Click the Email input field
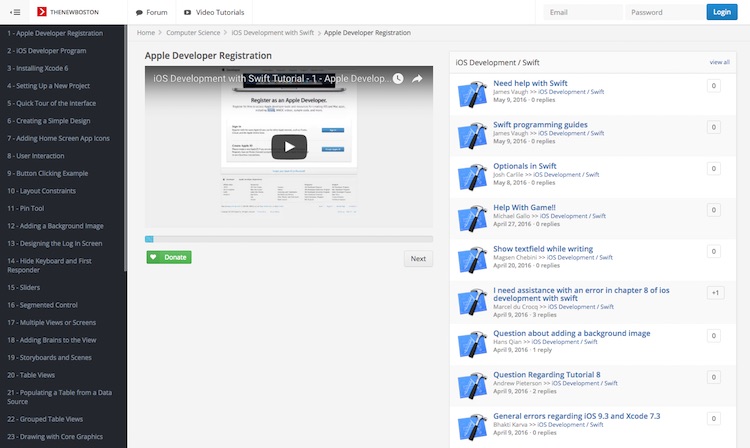Viewport: 750px width, 448px height. (x=583, y=12)
